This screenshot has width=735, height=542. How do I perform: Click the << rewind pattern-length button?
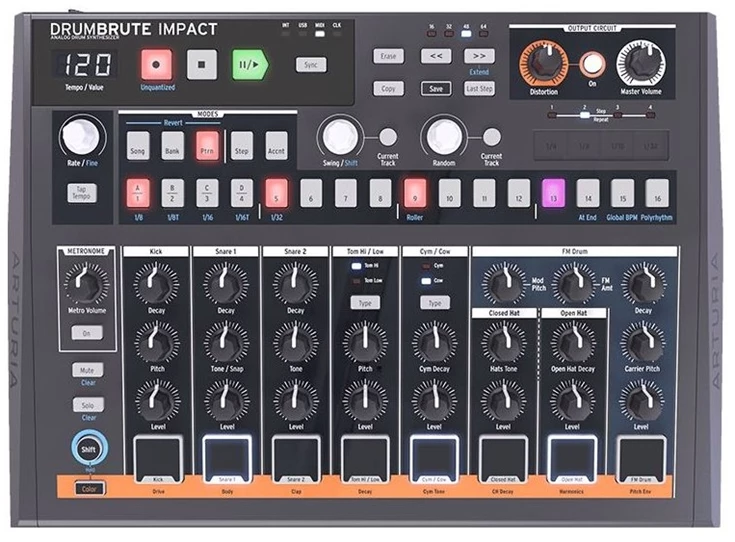click(436, 56)
